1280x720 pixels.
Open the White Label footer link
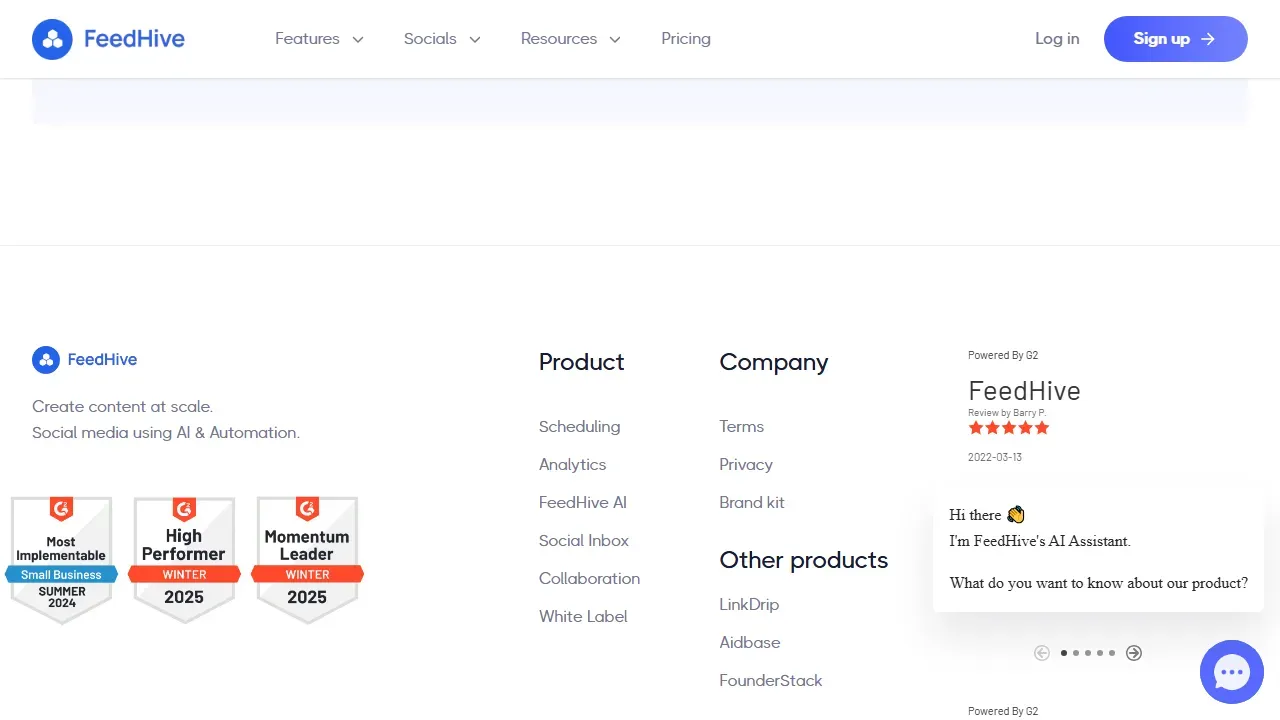point(583,616)
